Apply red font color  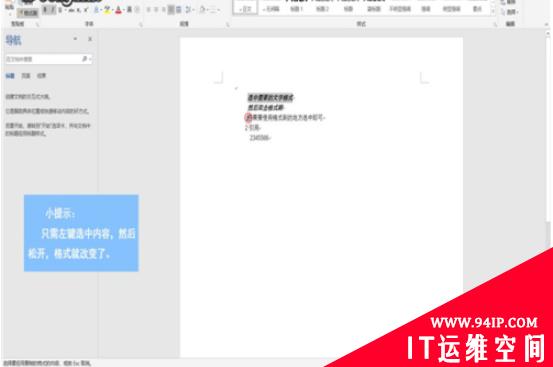(118, 10)
